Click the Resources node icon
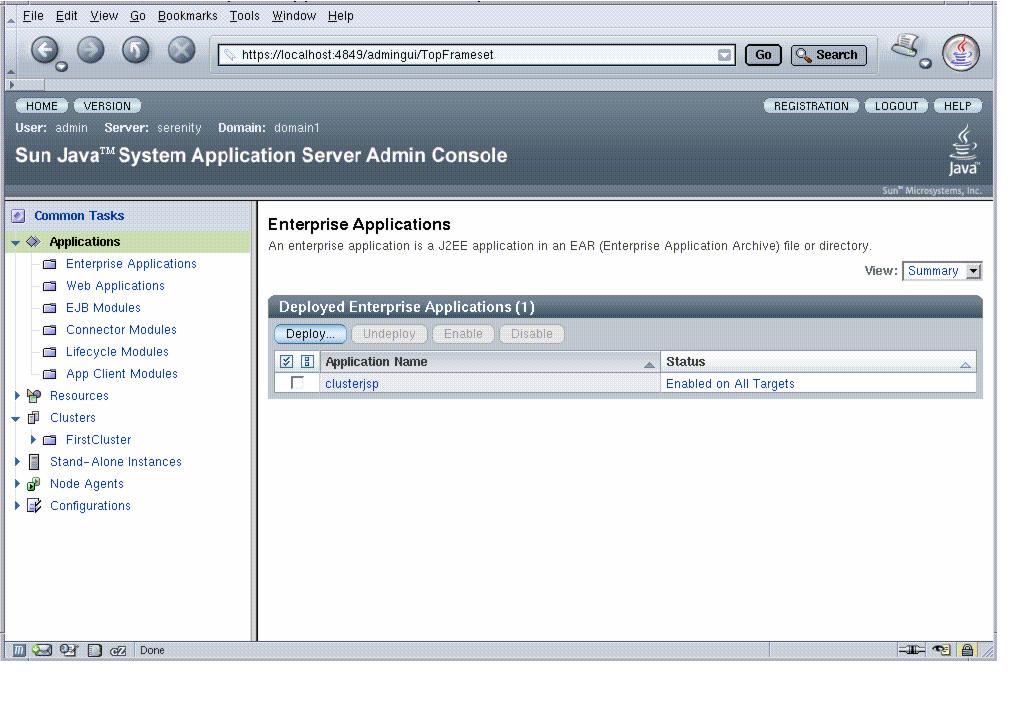The width and height of the screenshot is (1017, 706). tap(34, 396)
